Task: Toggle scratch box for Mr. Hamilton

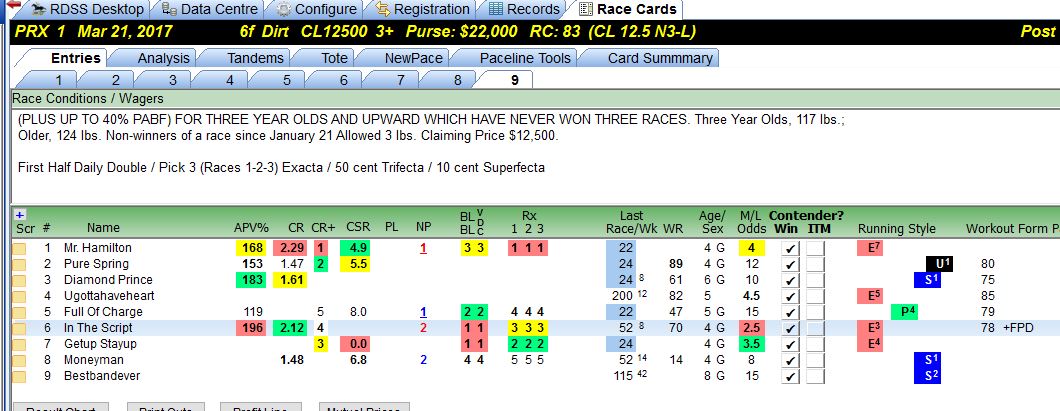Action: 20,248
